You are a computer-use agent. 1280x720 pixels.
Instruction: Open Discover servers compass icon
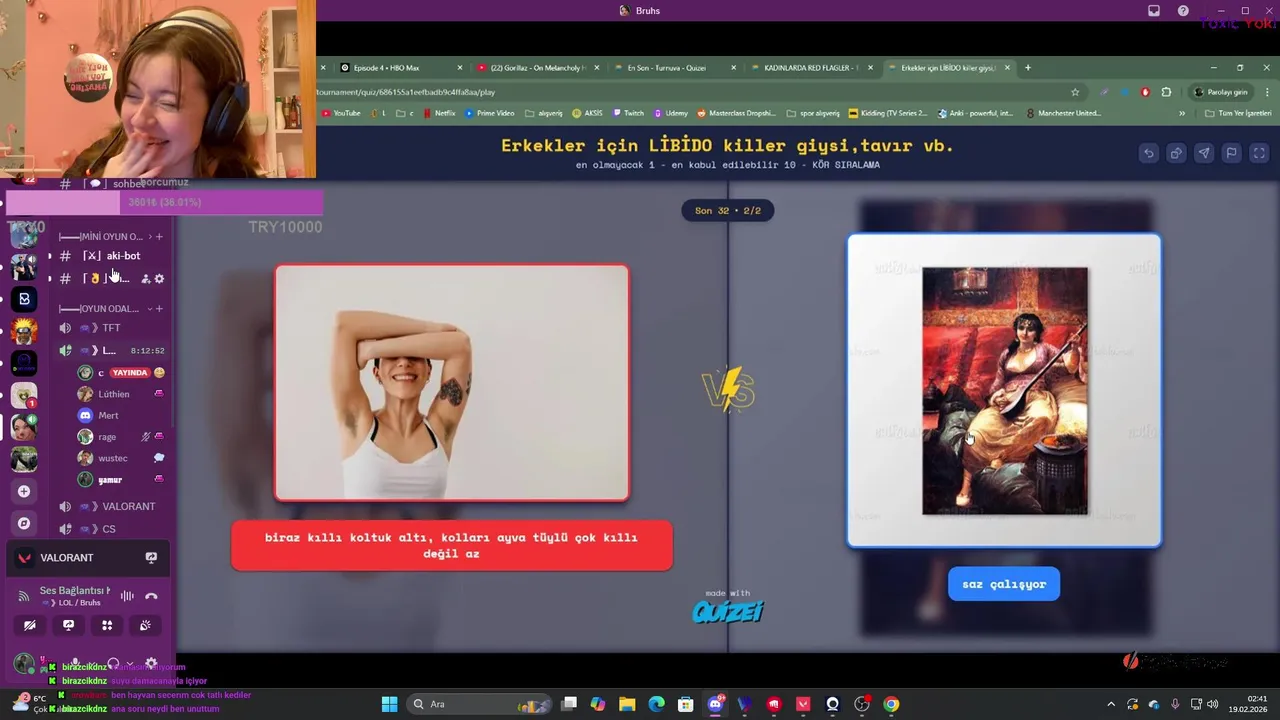coord(24,523)
